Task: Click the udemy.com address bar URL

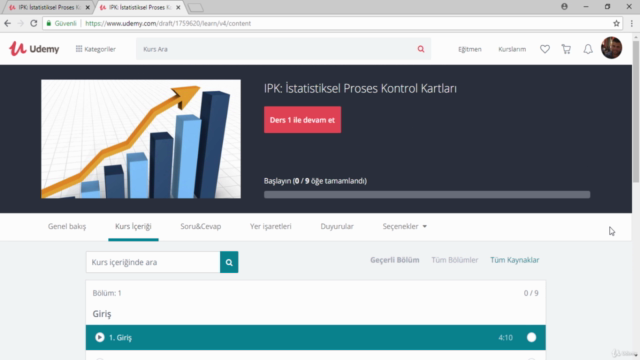Action: (168, 23)
